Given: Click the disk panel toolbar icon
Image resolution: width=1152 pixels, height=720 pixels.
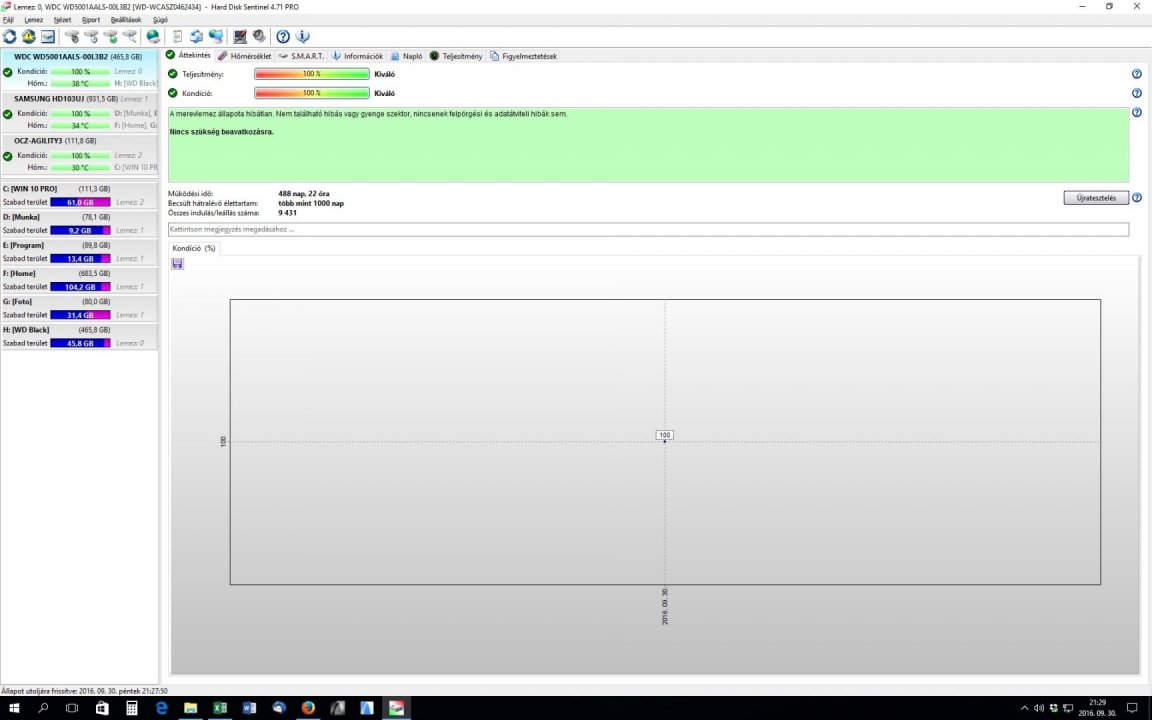Looking at the screenshot, I should [48, 36].
